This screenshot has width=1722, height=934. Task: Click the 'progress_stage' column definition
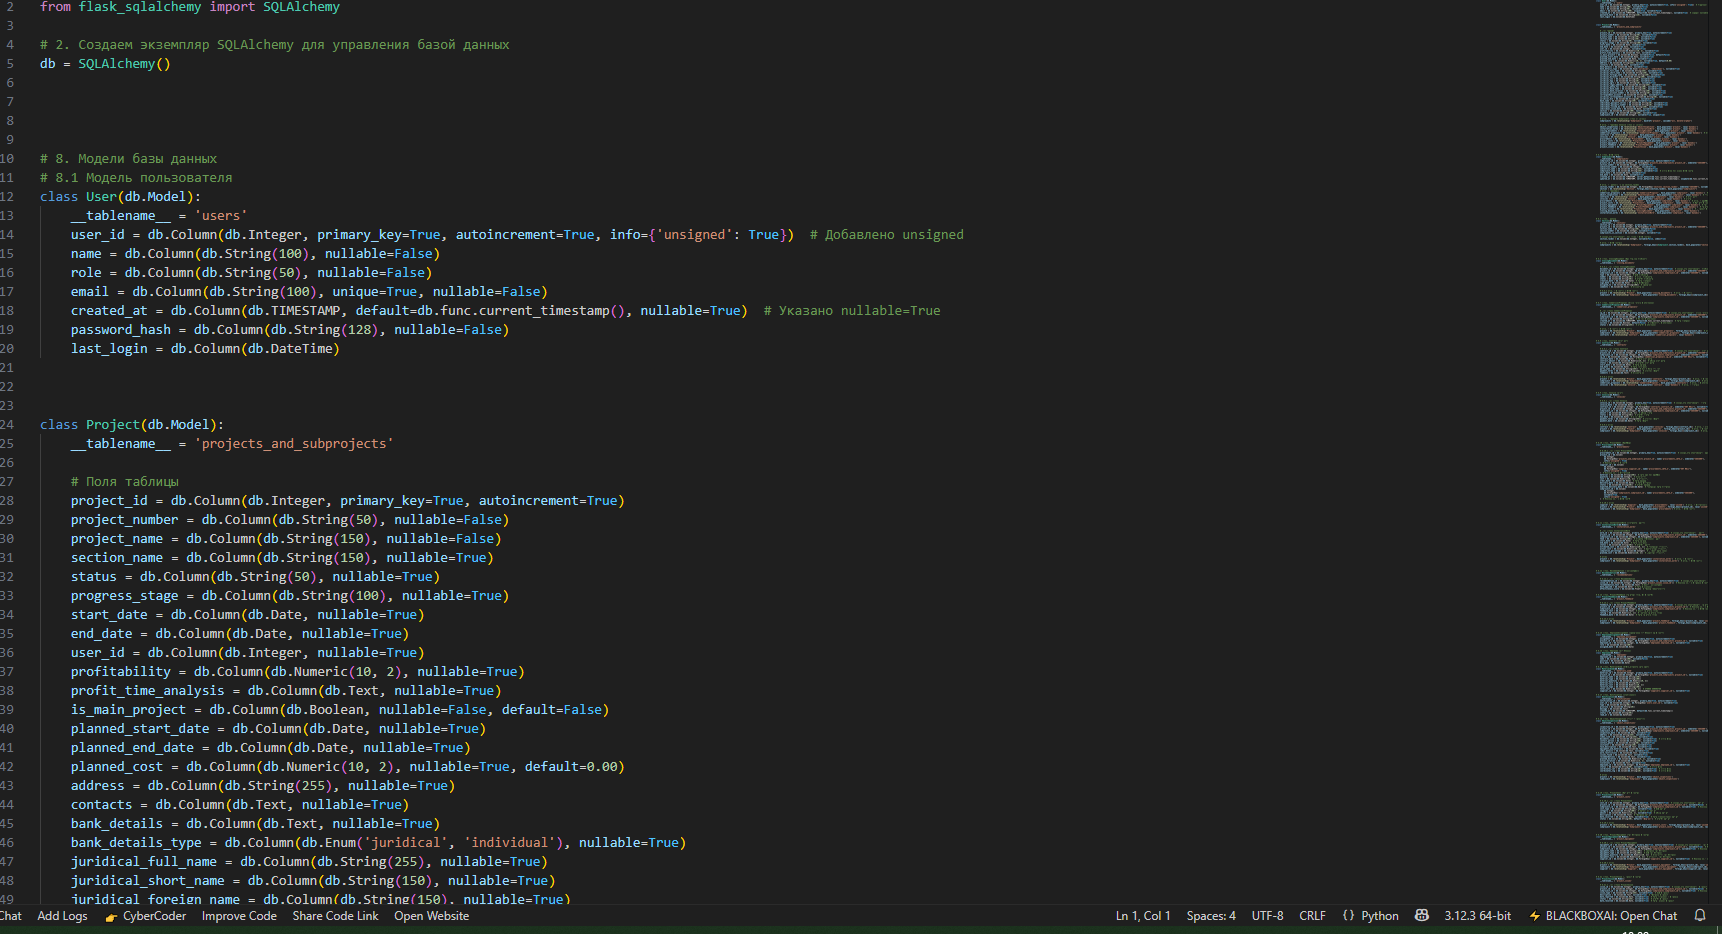[290, 596]
